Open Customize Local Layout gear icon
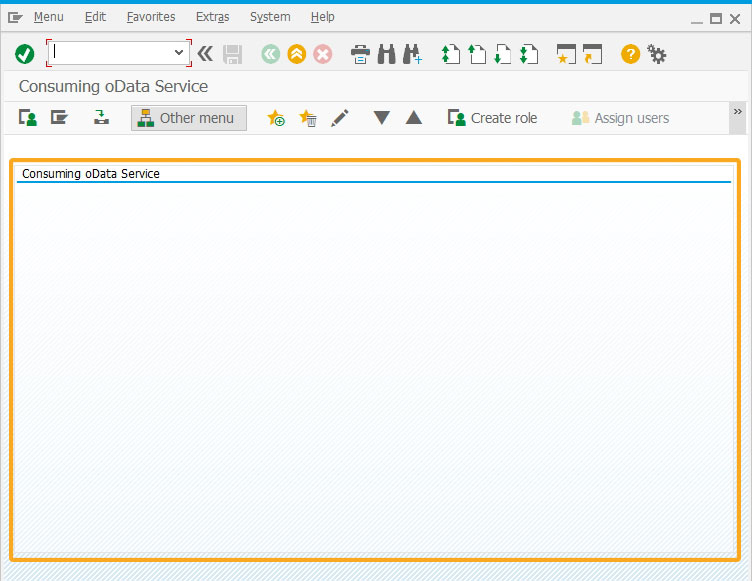This screenshot has width=752, height=581. 657,54
